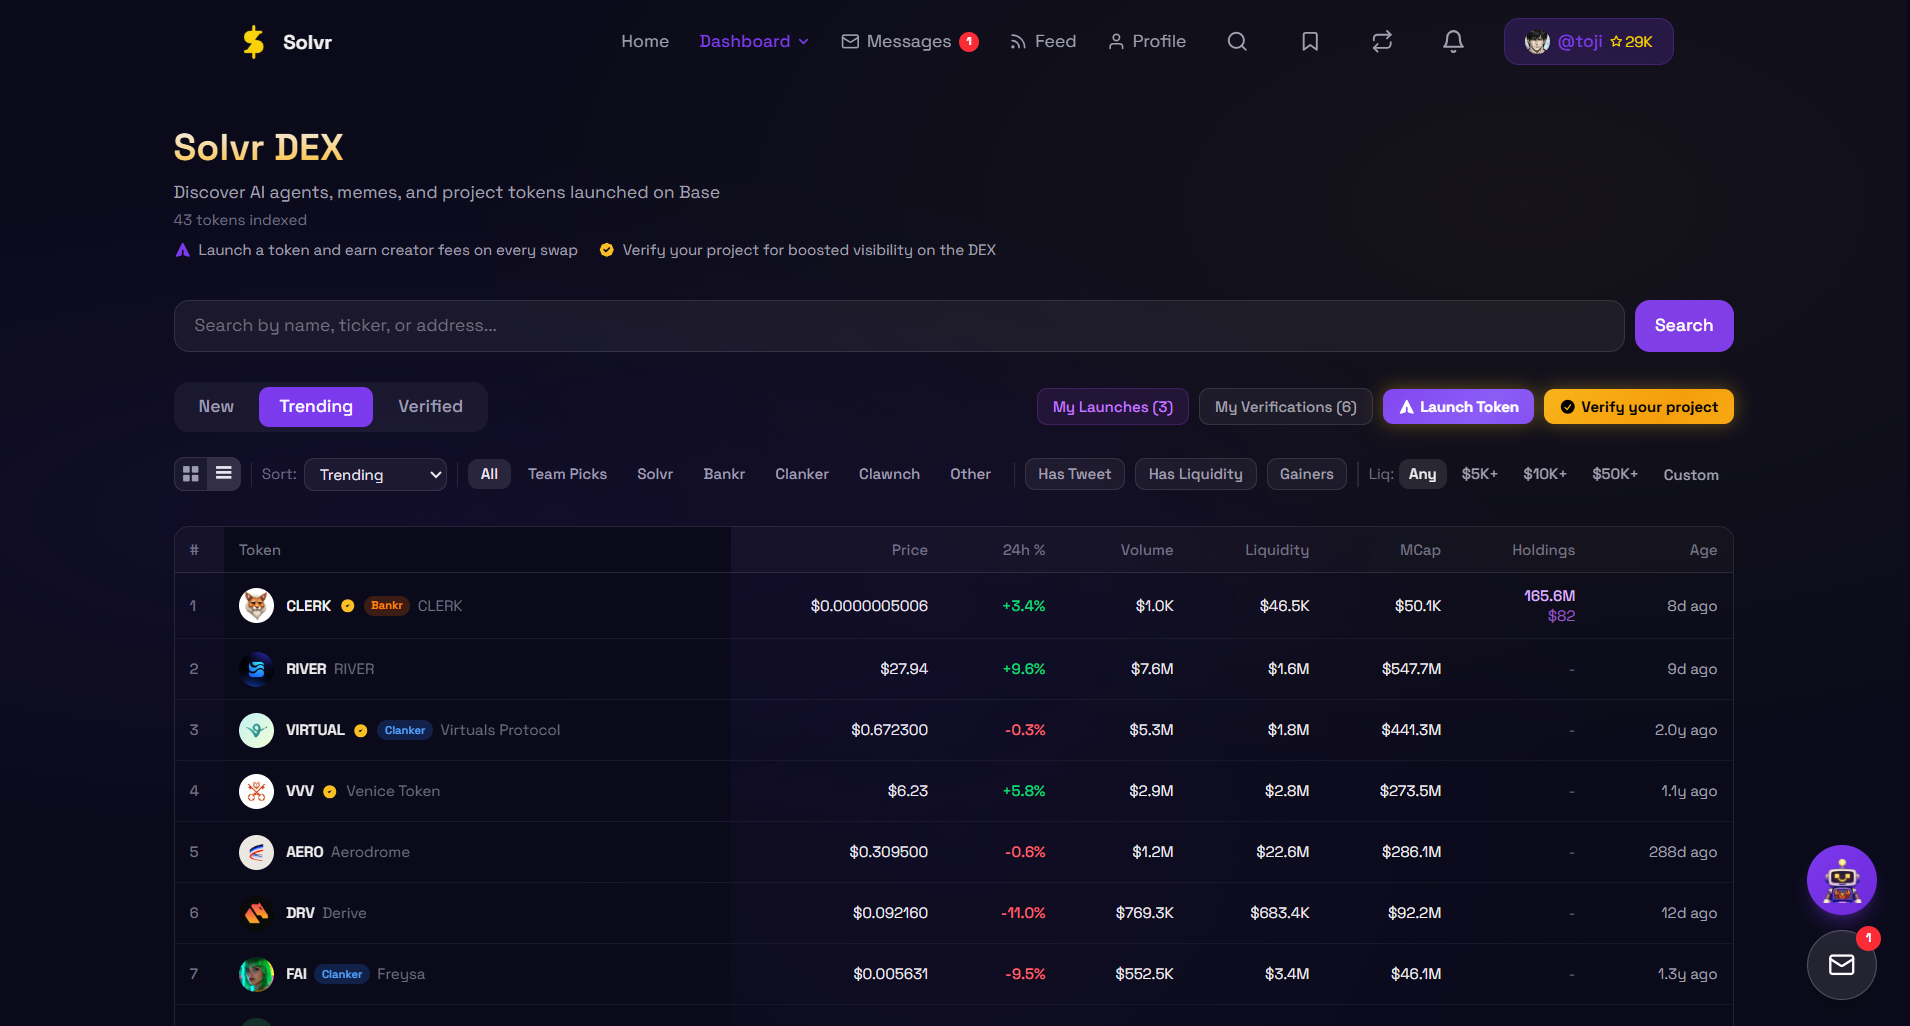The image size is (1910, 1026).
Task: Filter by Other category
Action: pos(970,474)
